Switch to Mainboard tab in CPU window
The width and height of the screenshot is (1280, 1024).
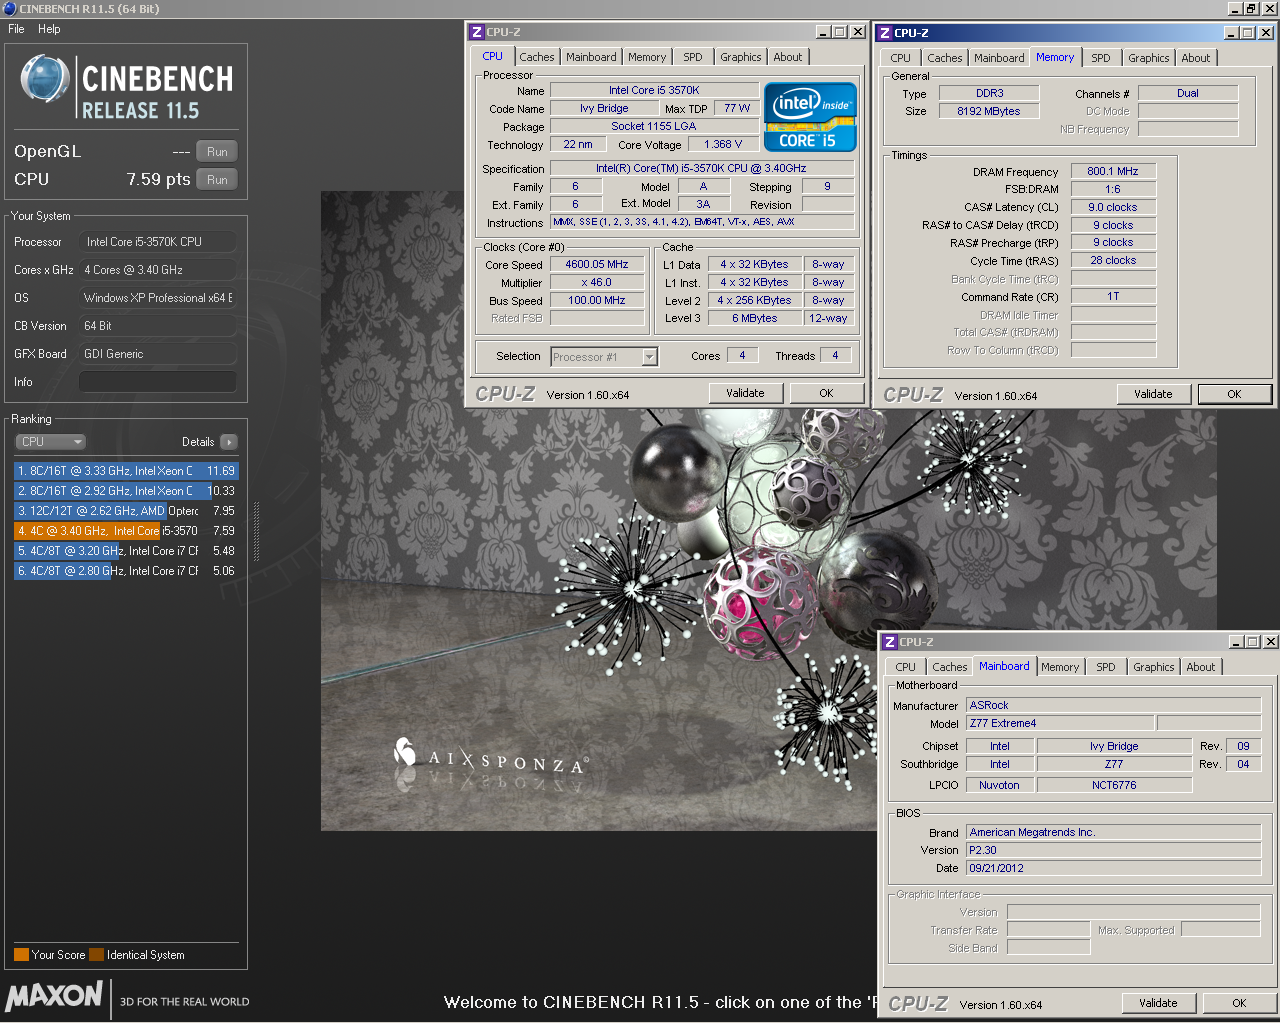(591, 57)
